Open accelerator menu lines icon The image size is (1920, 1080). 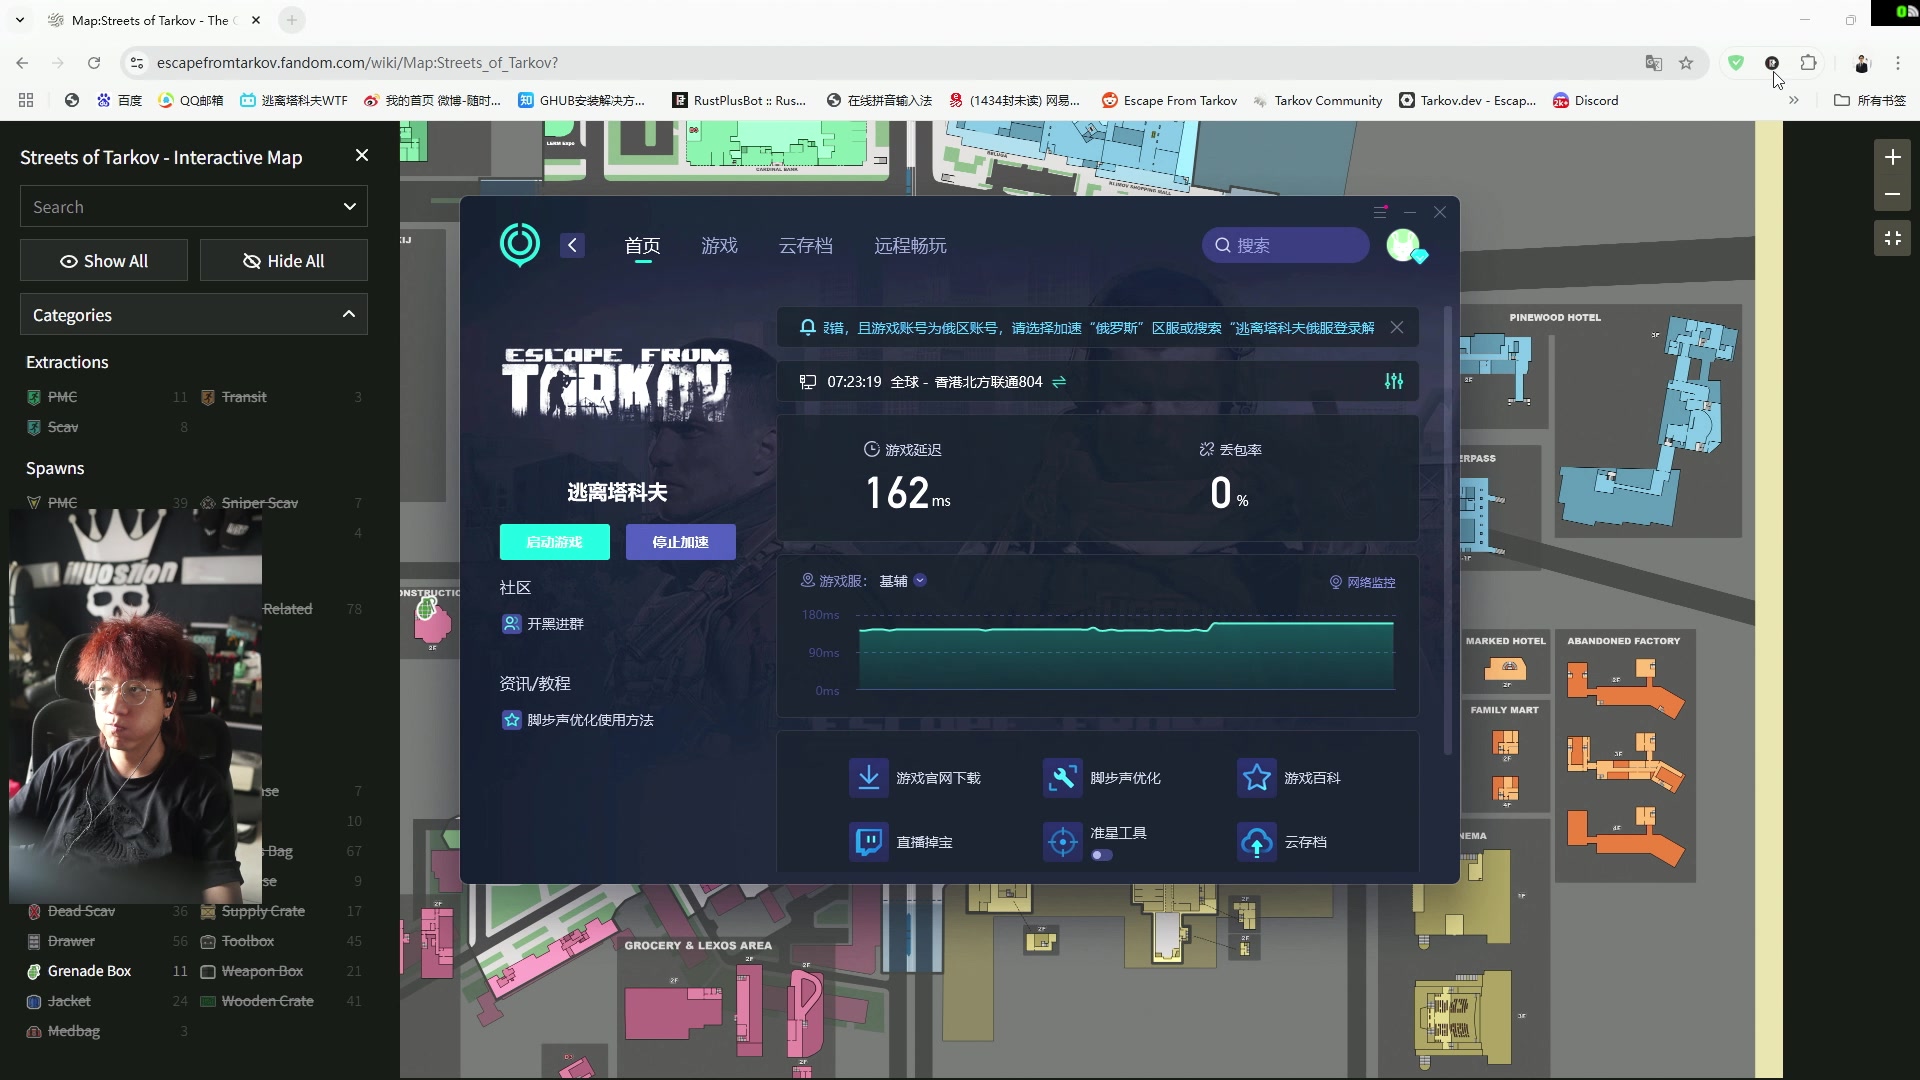[x=1380, y=212]
